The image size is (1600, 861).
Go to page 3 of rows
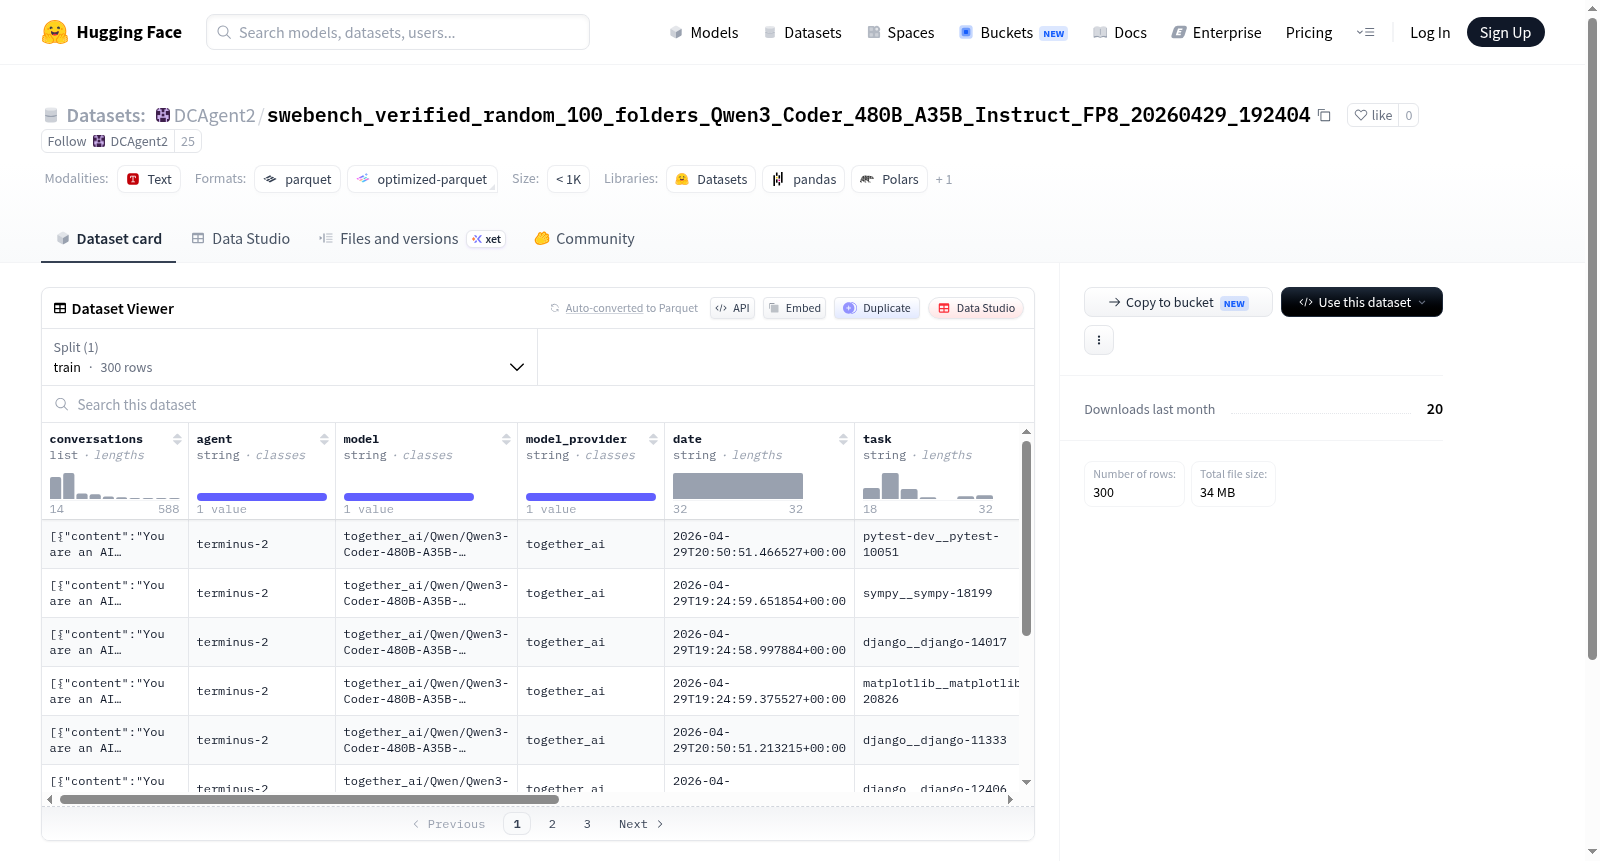coord(587,824)
